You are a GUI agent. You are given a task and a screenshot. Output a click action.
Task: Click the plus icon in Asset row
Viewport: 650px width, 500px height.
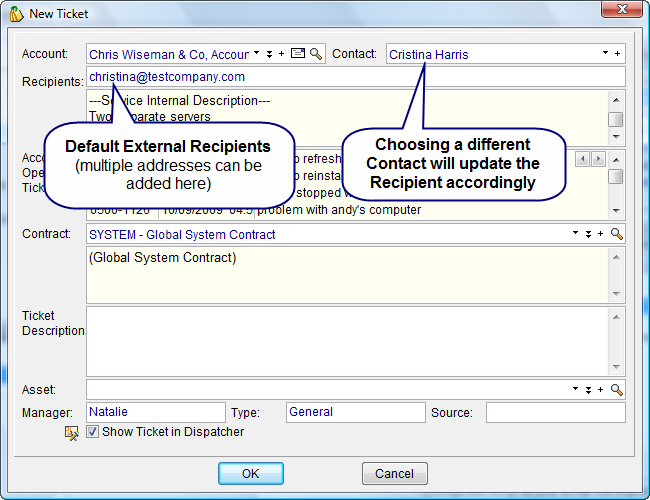(600, 390)
